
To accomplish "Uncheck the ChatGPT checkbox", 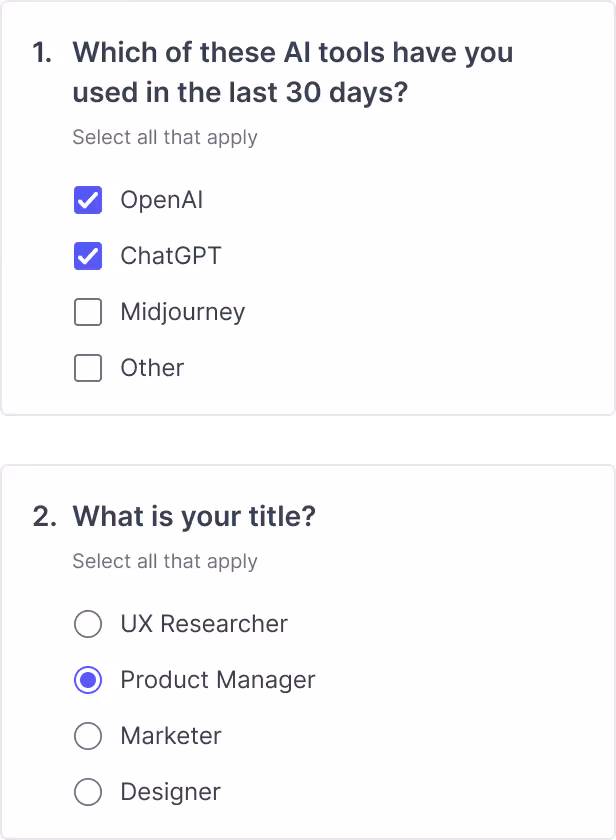I will (x=88, y=256).
